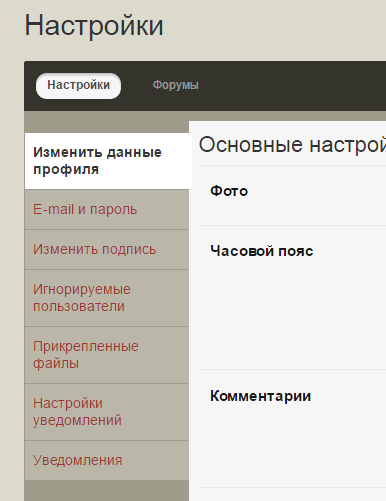
Task: Click the Фото field label
Action: pyautogui.click(x=229, y=191)
